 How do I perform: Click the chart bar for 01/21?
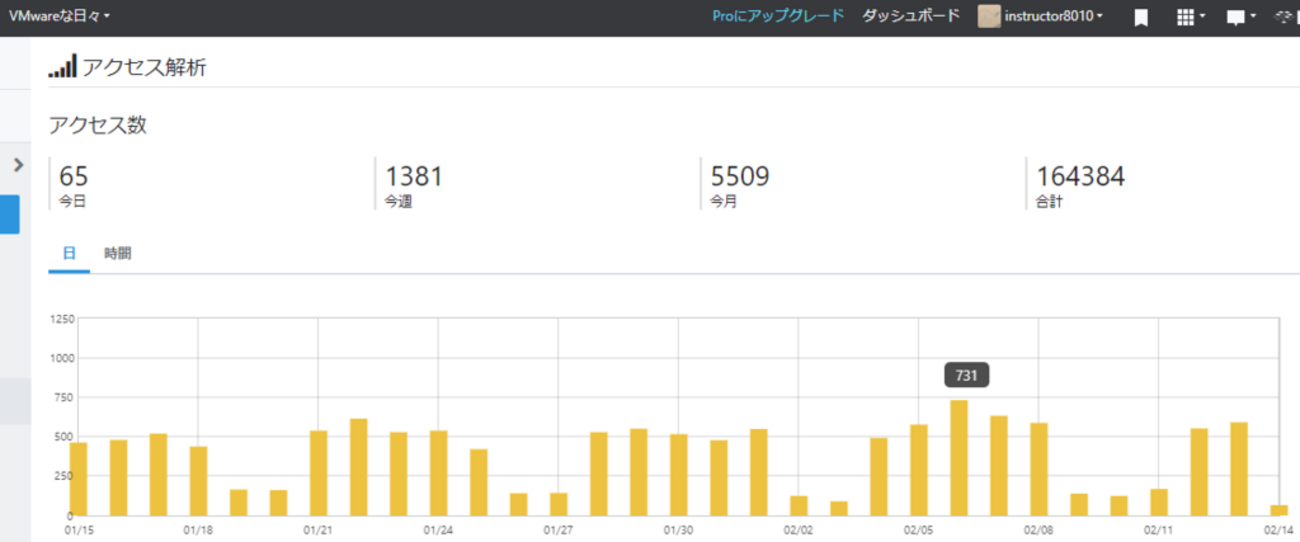pos(318,473)
